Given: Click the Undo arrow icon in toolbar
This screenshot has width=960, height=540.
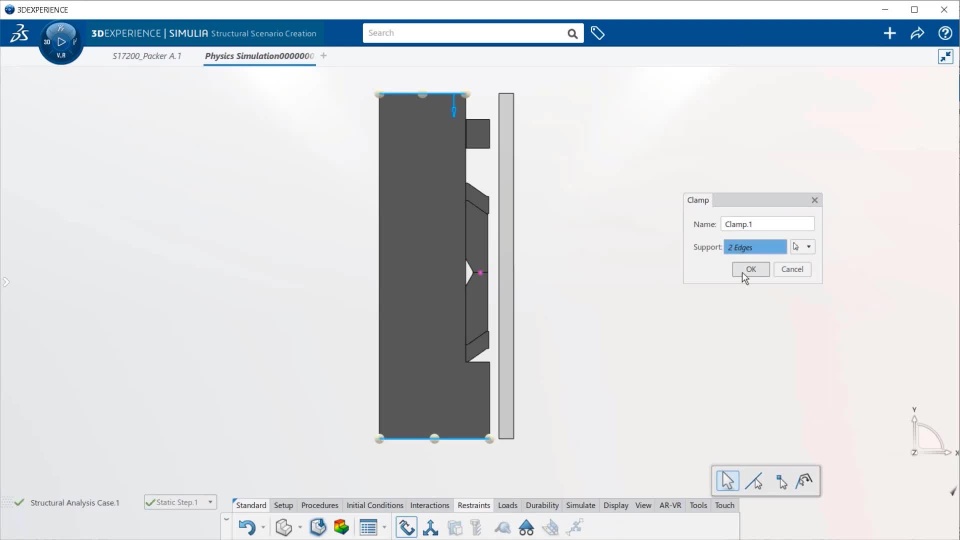Looking at the screenshot, I should click(247, 527).
